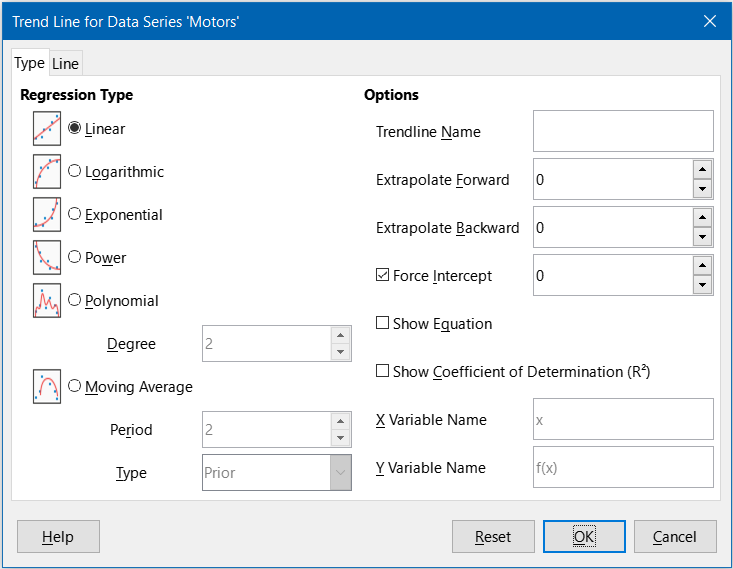Click the Degree number field
The image size is (733, 569).
(x=266, y=344)
